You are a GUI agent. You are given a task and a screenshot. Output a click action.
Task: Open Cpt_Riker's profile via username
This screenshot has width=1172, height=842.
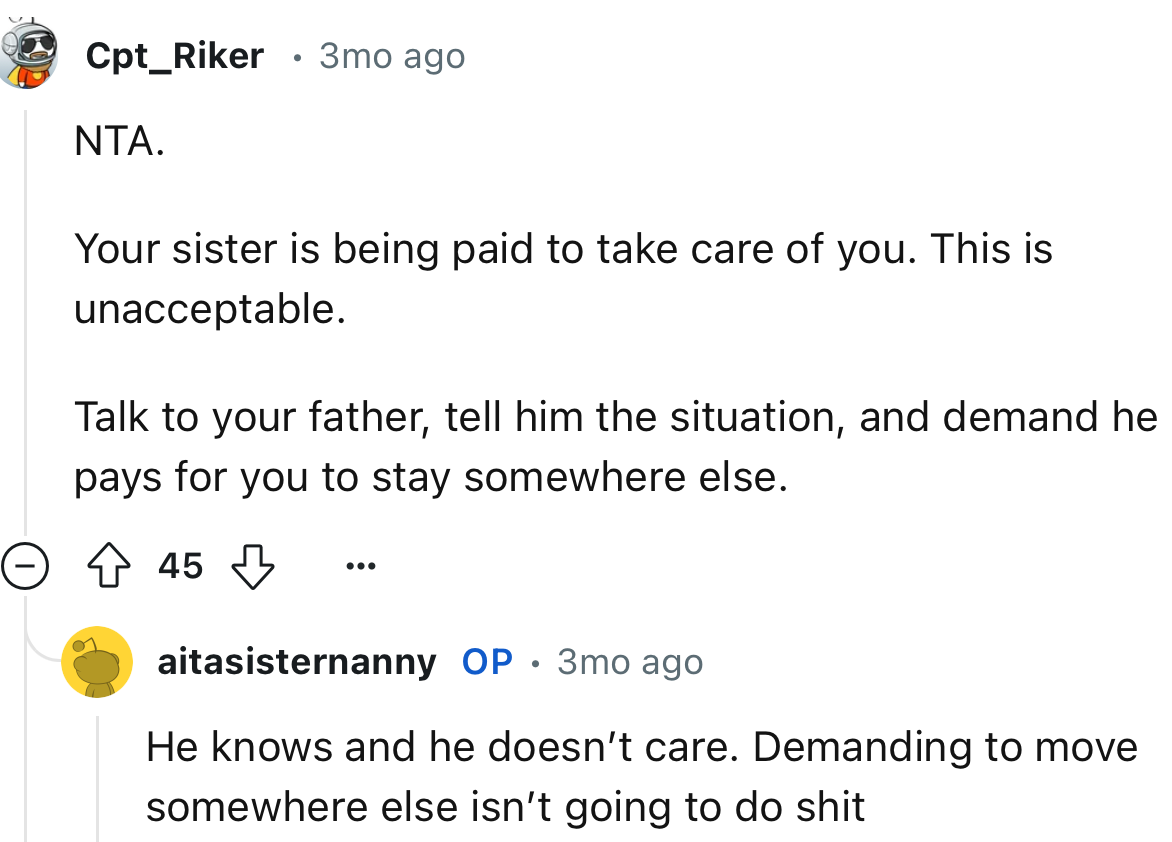coord(176,55)
